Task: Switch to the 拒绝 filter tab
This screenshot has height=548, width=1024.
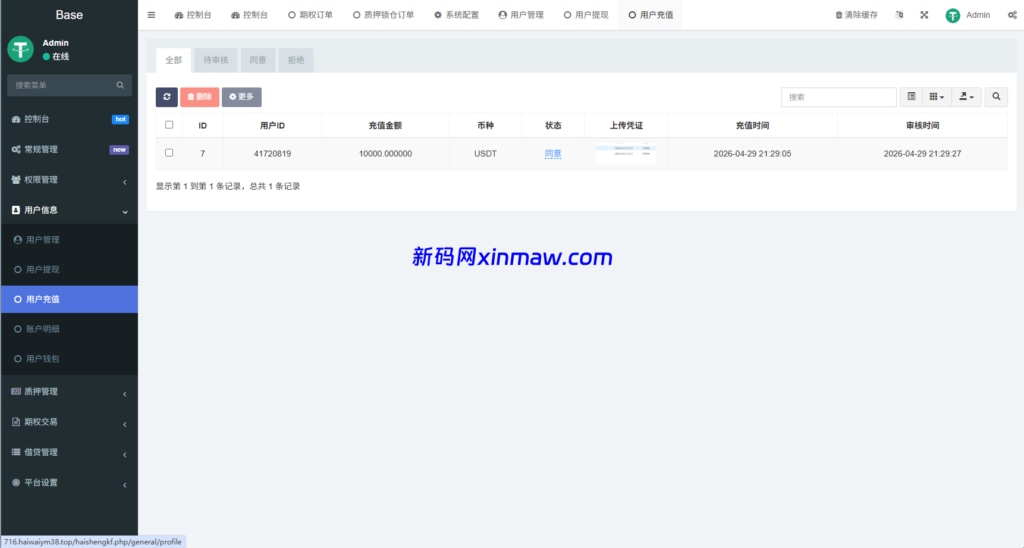Action: pos(296,60)
